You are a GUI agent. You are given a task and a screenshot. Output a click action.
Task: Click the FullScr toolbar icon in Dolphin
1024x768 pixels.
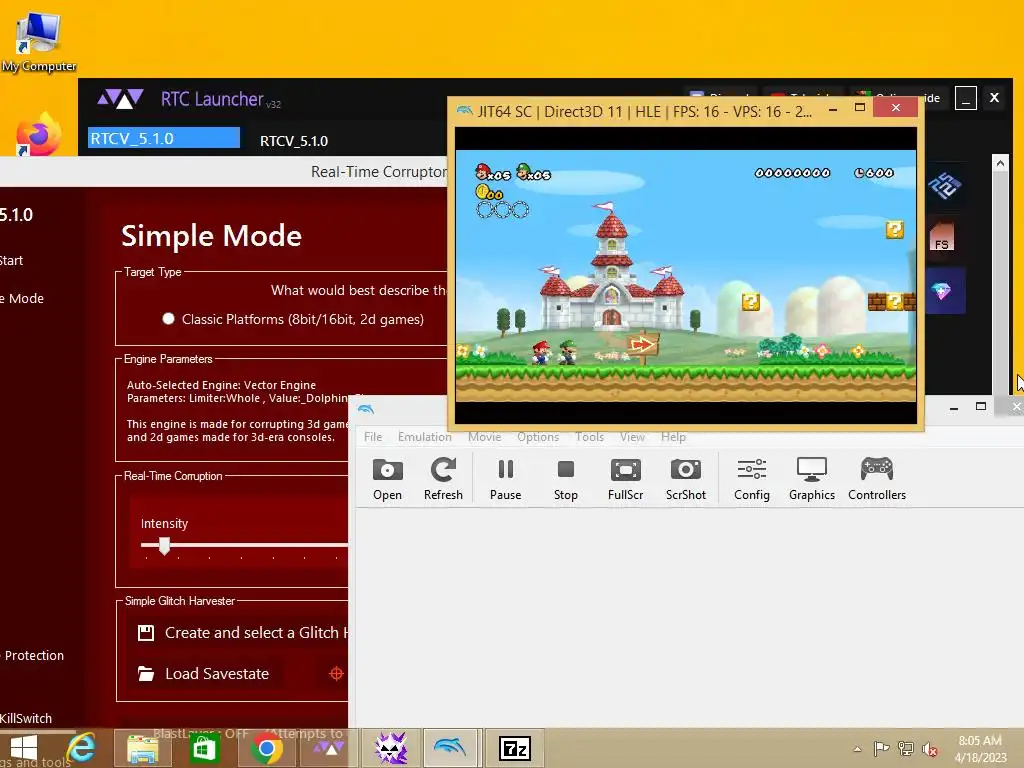coord(625,479)
